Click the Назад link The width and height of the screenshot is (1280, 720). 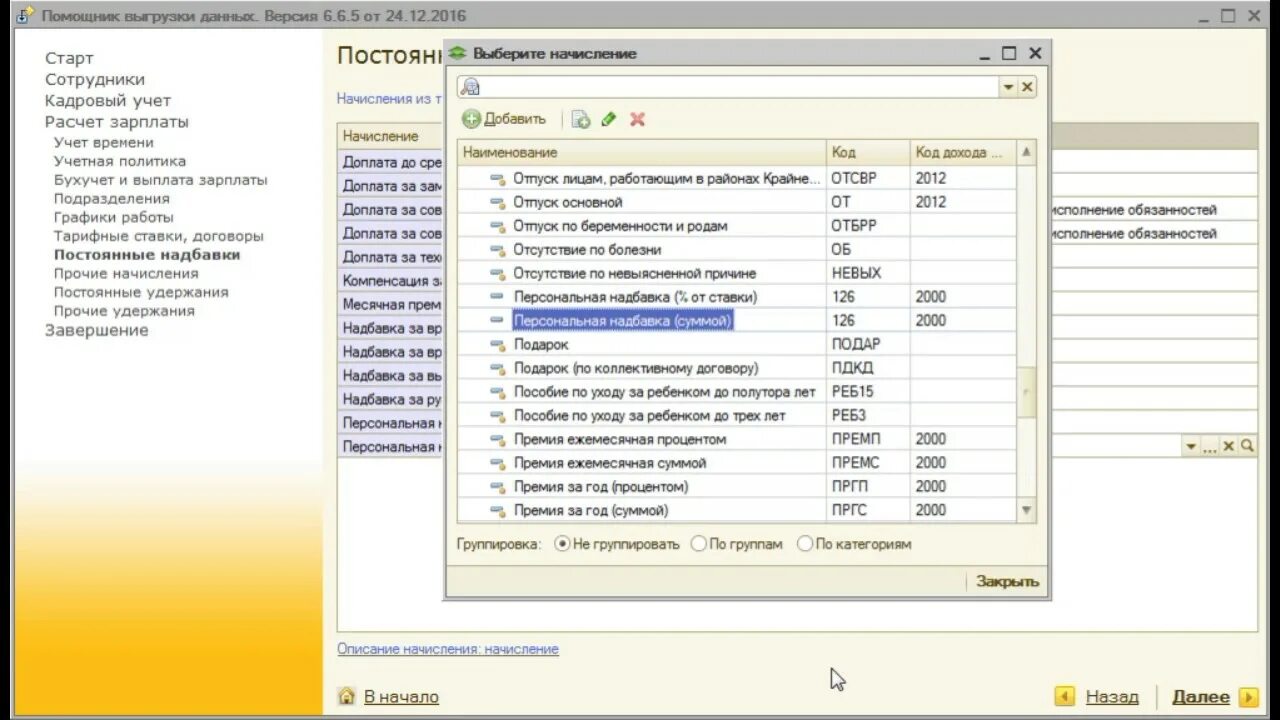(x=1112, y=696)
